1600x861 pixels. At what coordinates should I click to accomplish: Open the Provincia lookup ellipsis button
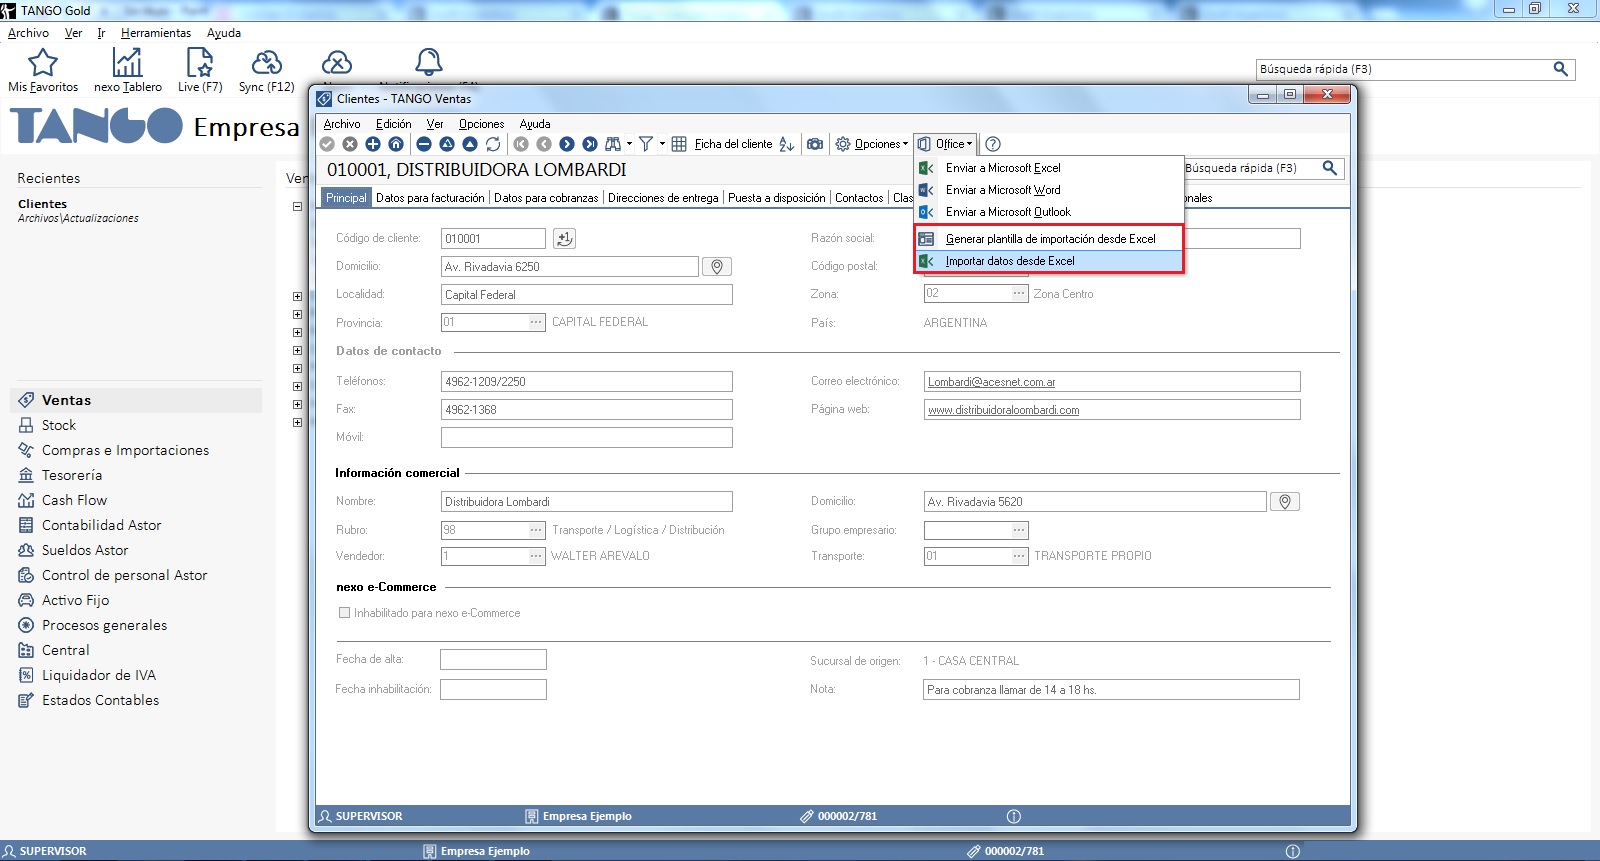[x=536, y=322]
